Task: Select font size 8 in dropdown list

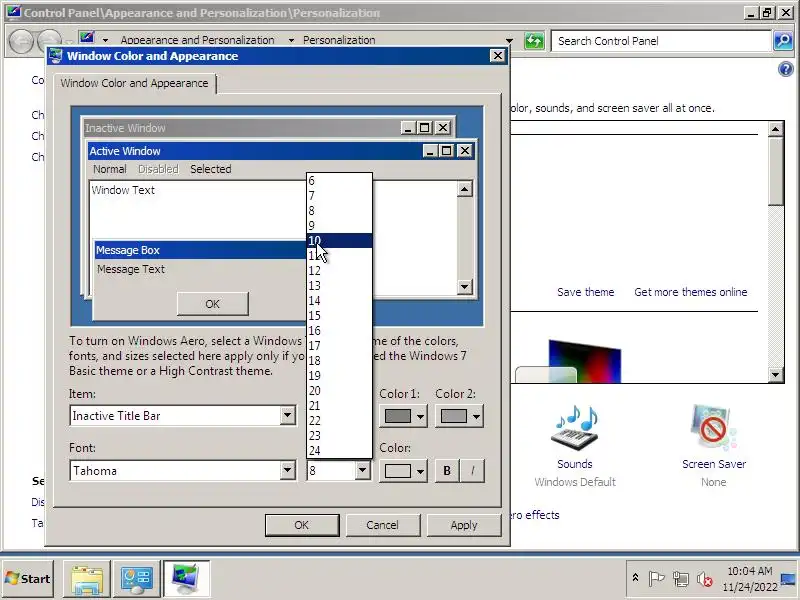Action: coord(339,211)
